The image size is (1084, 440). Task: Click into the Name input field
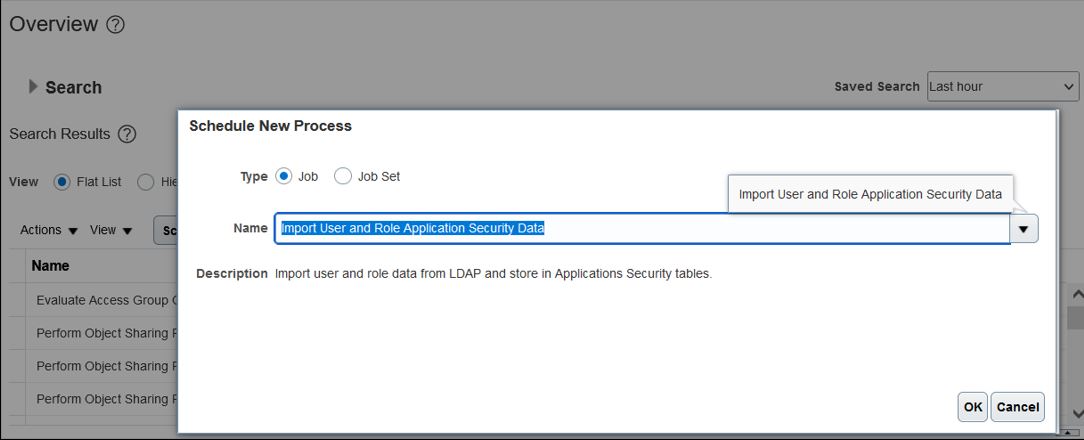tap(642, 228)
